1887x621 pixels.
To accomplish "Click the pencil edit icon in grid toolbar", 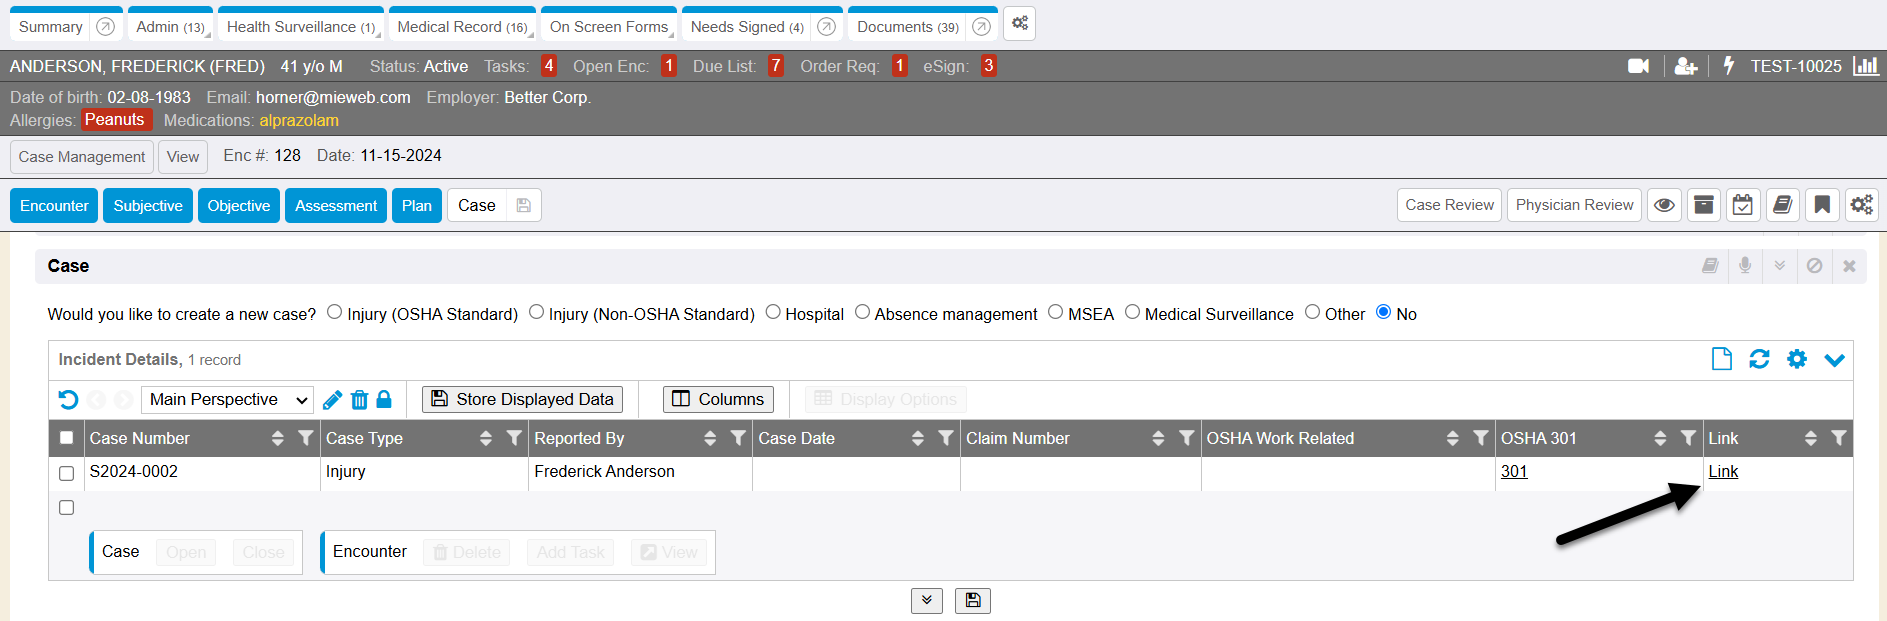I will point(333,400).
